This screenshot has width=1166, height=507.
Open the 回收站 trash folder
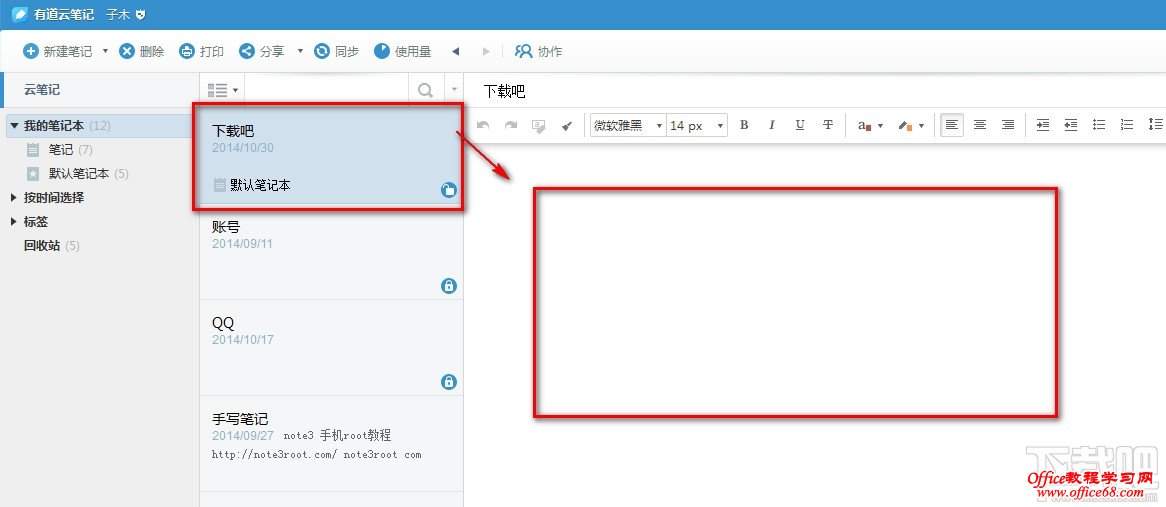click(51, 245)
